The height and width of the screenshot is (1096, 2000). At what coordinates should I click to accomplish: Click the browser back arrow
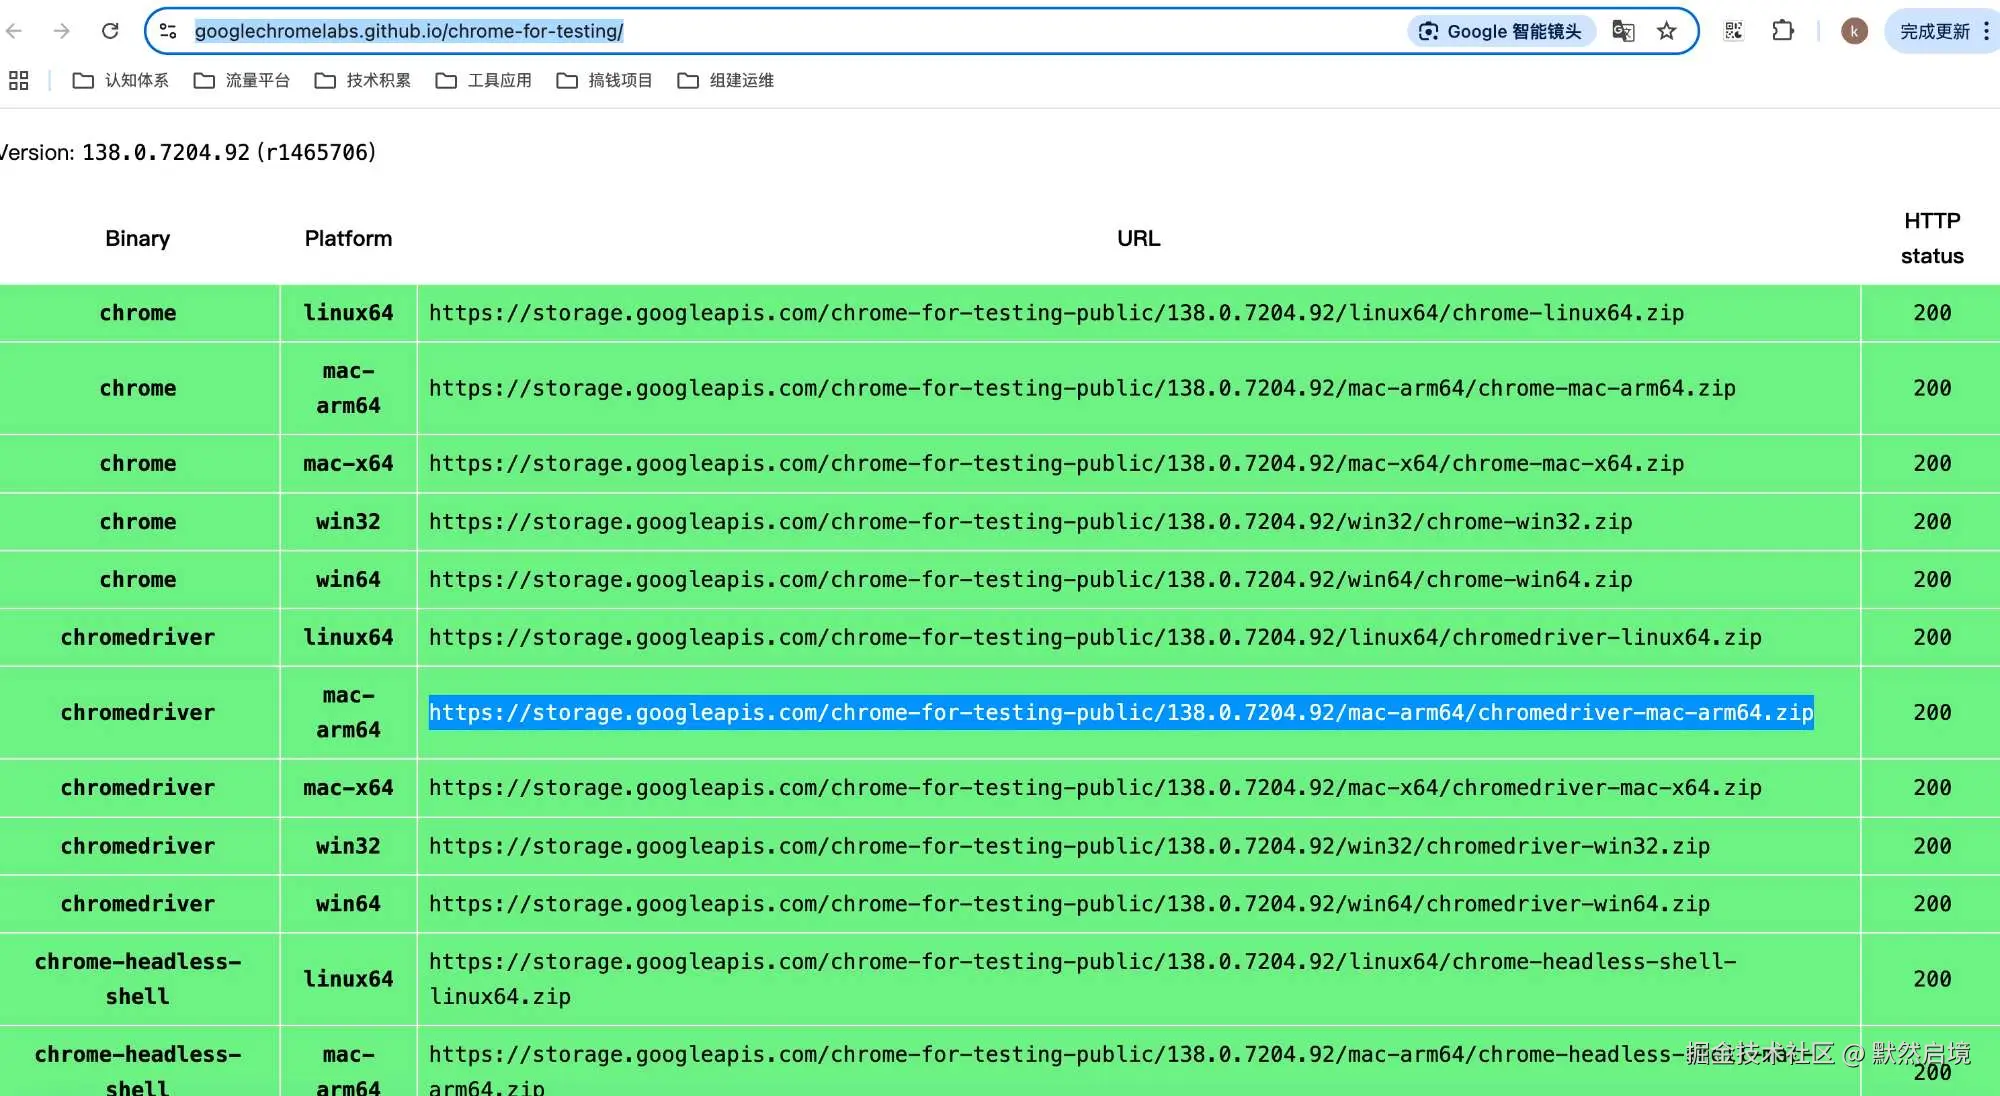pyautogui.click(x=14, y=31)
